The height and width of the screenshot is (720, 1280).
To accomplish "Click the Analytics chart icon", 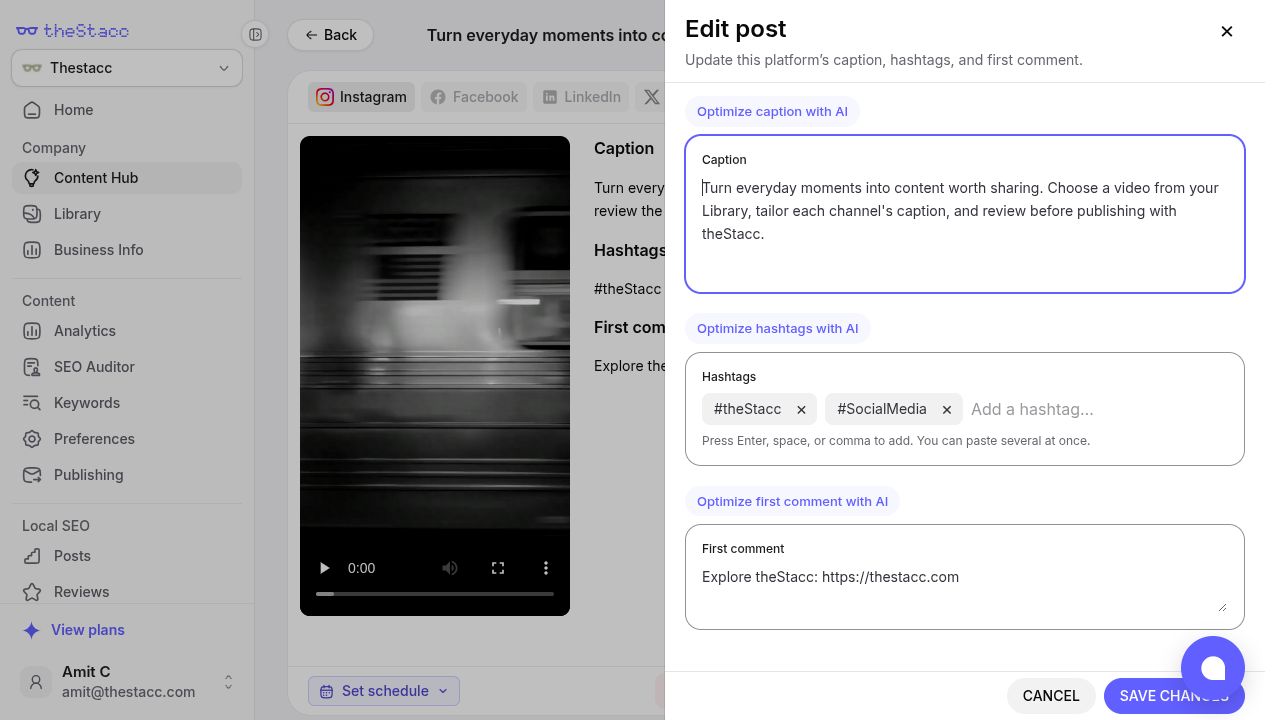I will click(x=32, y=331).
